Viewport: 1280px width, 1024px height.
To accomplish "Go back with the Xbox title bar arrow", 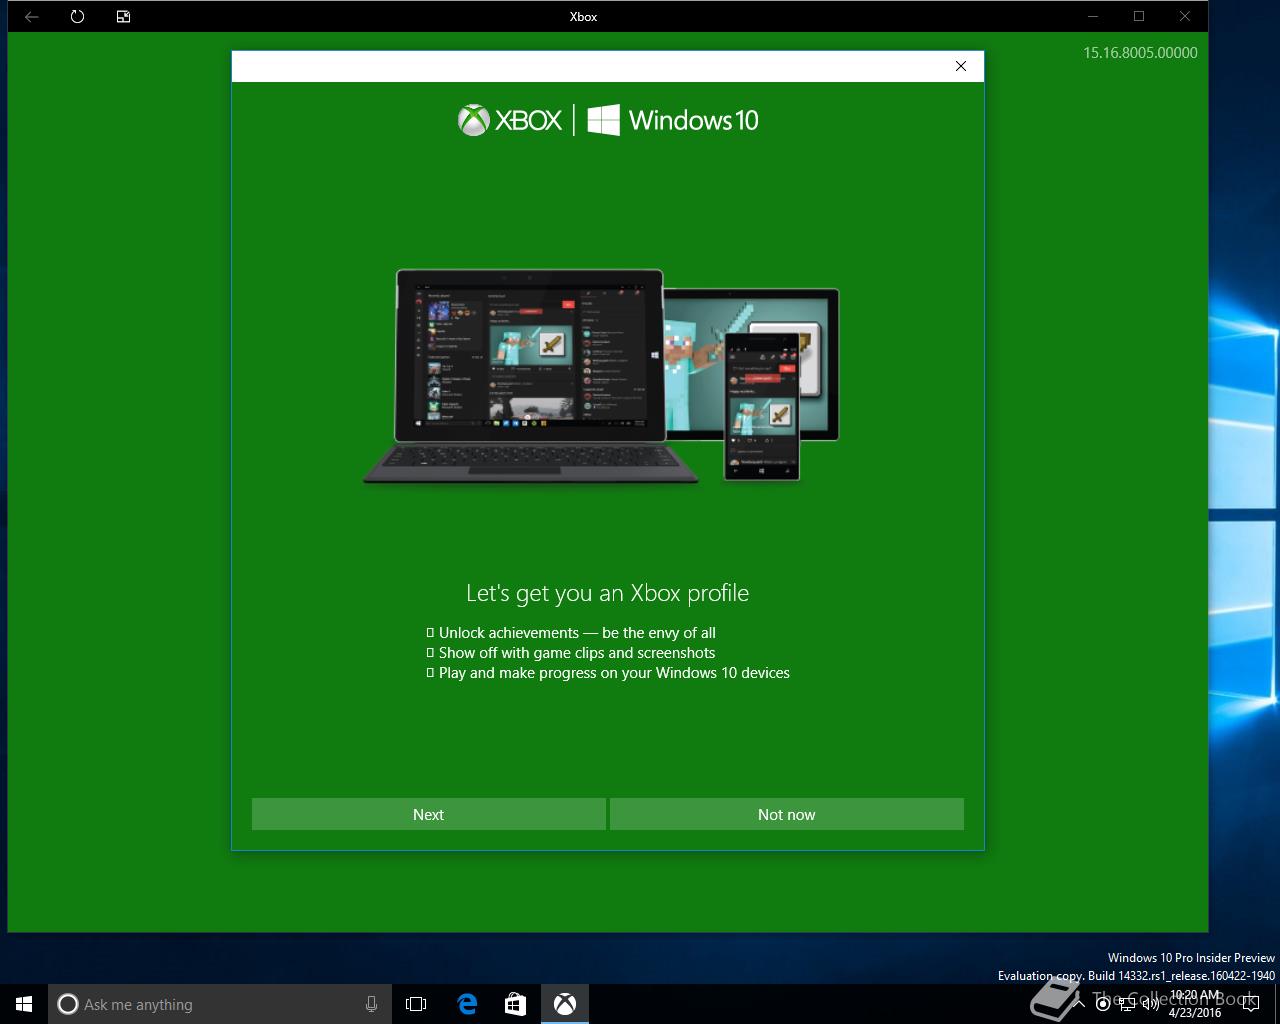I will 32,16.
